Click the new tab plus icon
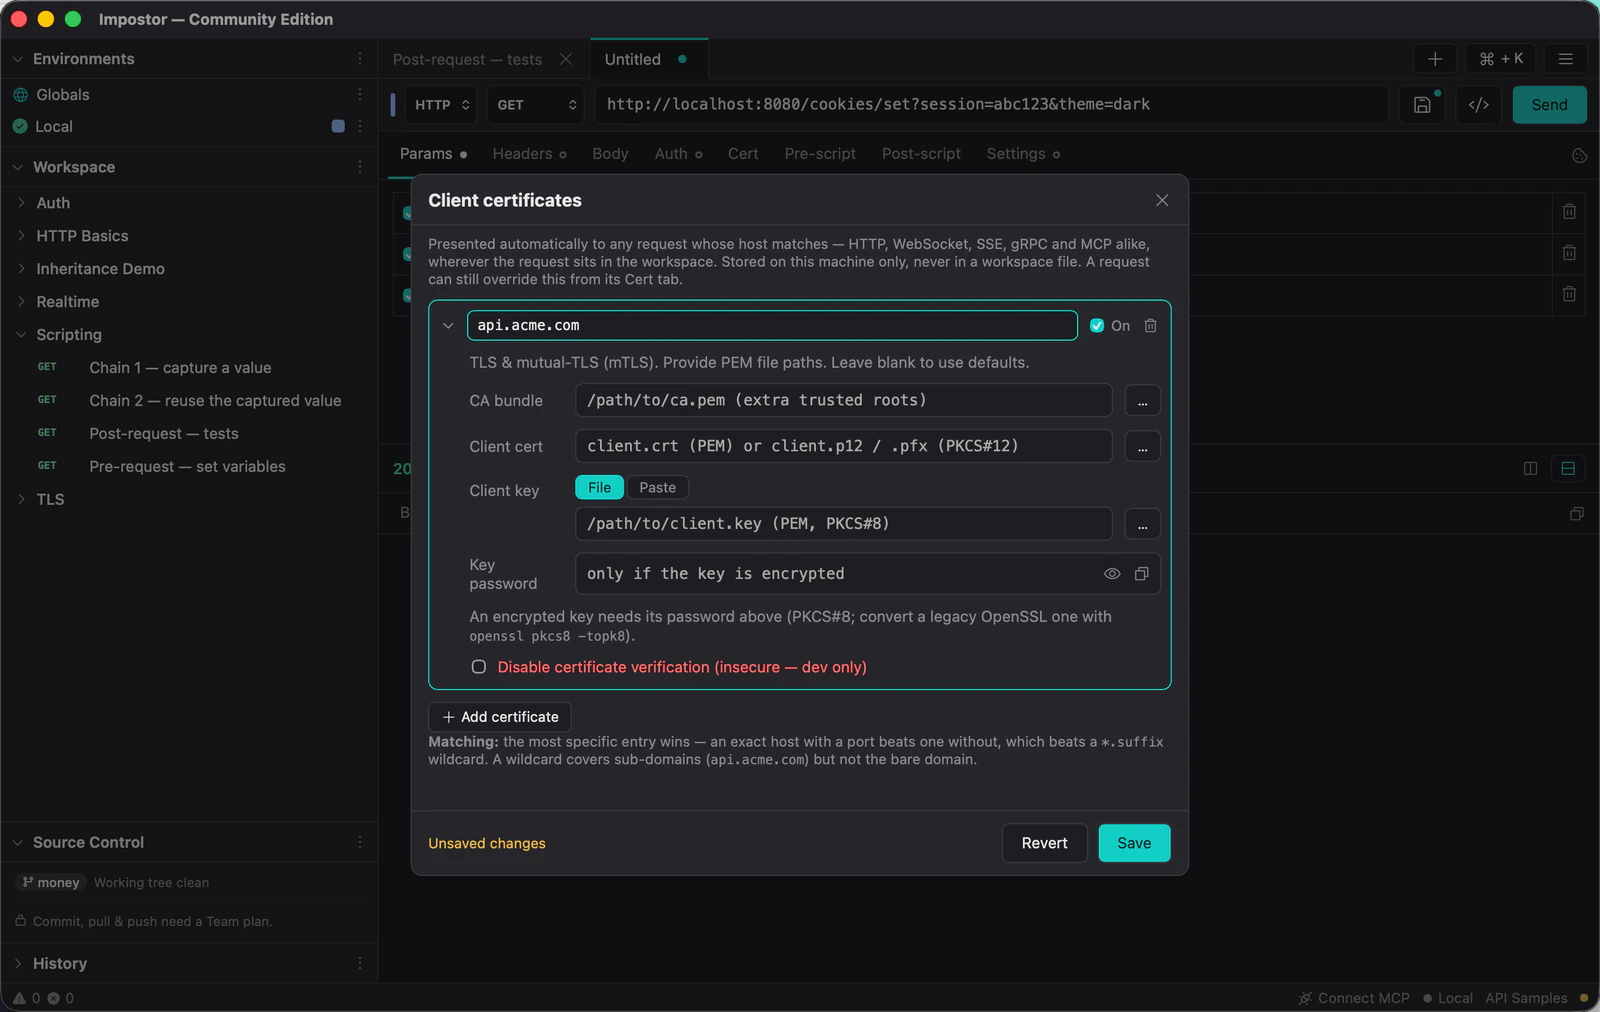 pos(1435,59)
